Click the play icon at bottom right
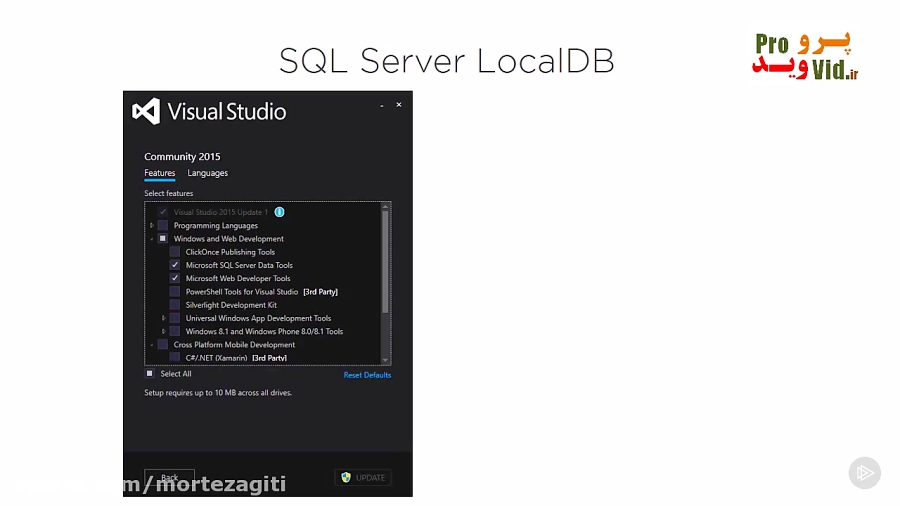Screen dimensions: 900x506 (x=864, y=473)
